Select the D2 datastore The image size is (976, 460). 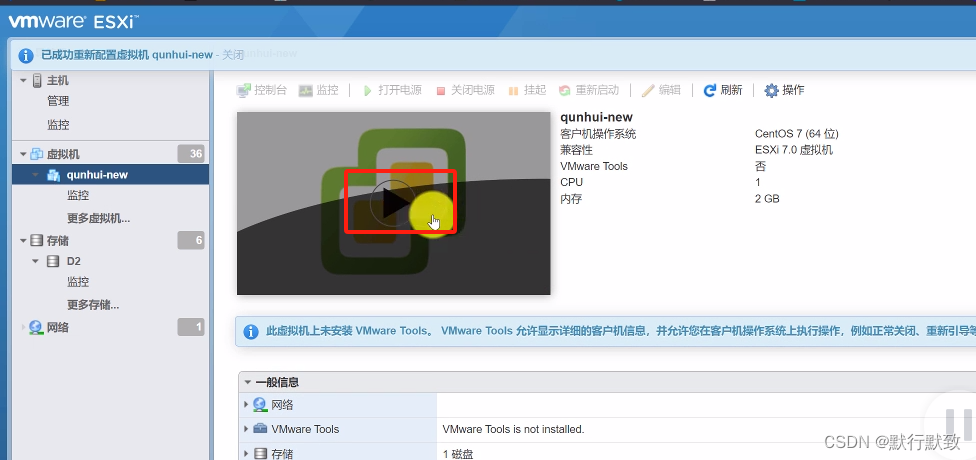pos(73,261)
